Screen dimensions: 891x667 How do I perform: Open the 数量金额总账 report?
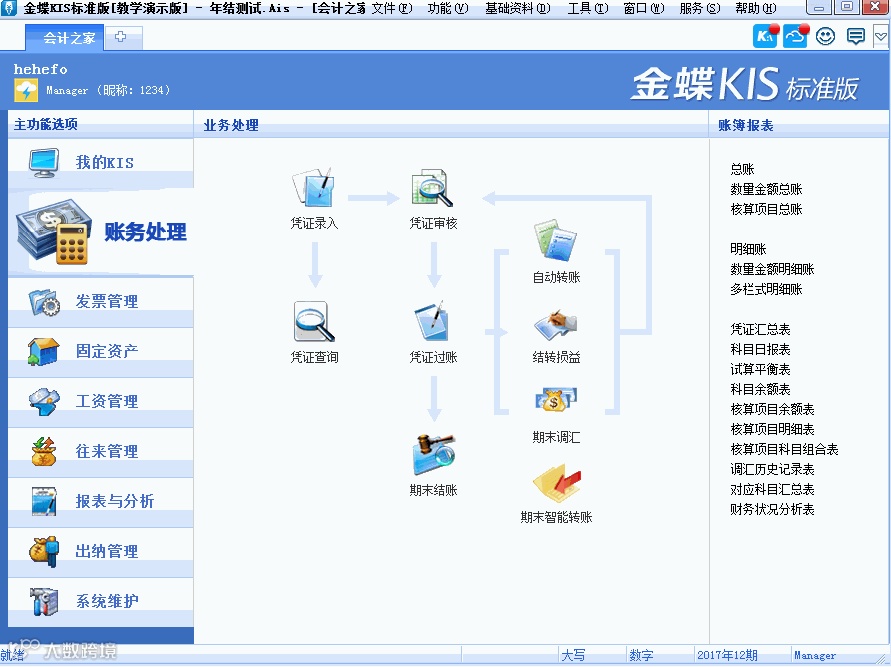[766, 189]
